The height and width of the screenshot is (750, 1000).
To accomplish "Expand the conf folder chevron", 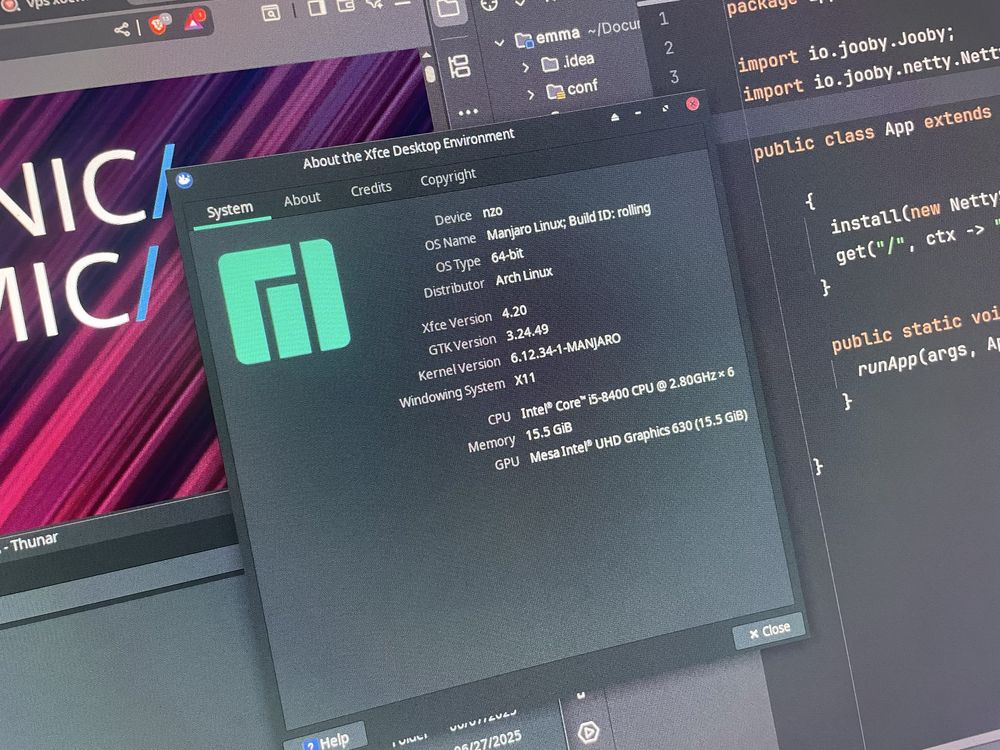I will 531,95.
